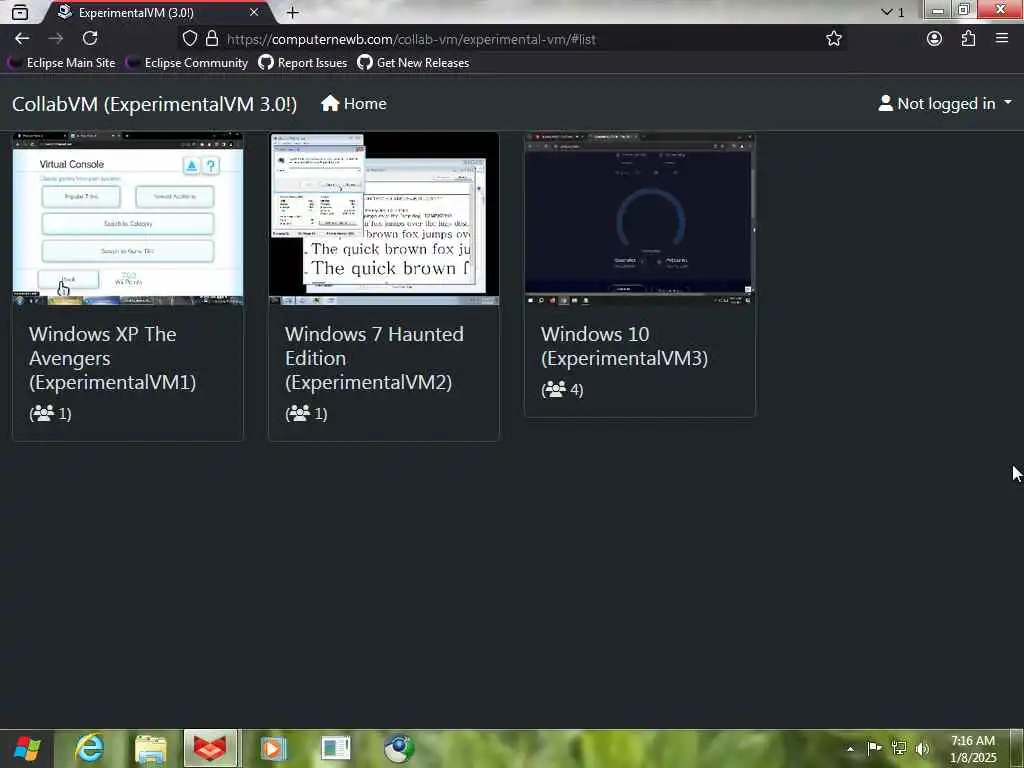Open the hamburger application menu

point(1002,39)
